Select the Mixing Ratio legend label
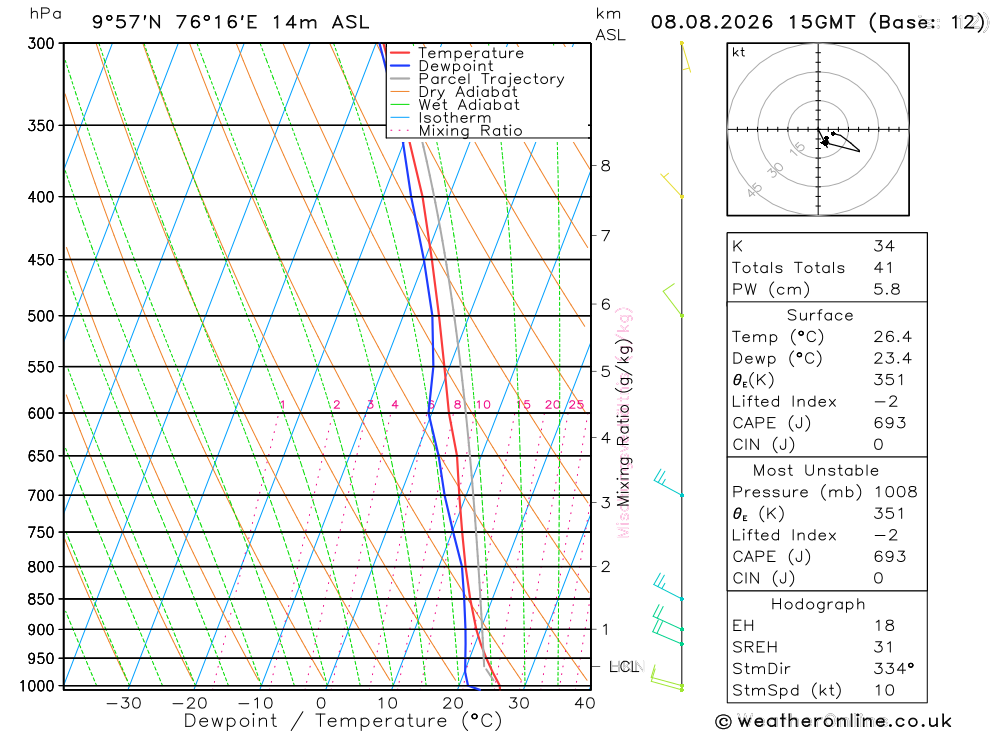 (470, 131)
